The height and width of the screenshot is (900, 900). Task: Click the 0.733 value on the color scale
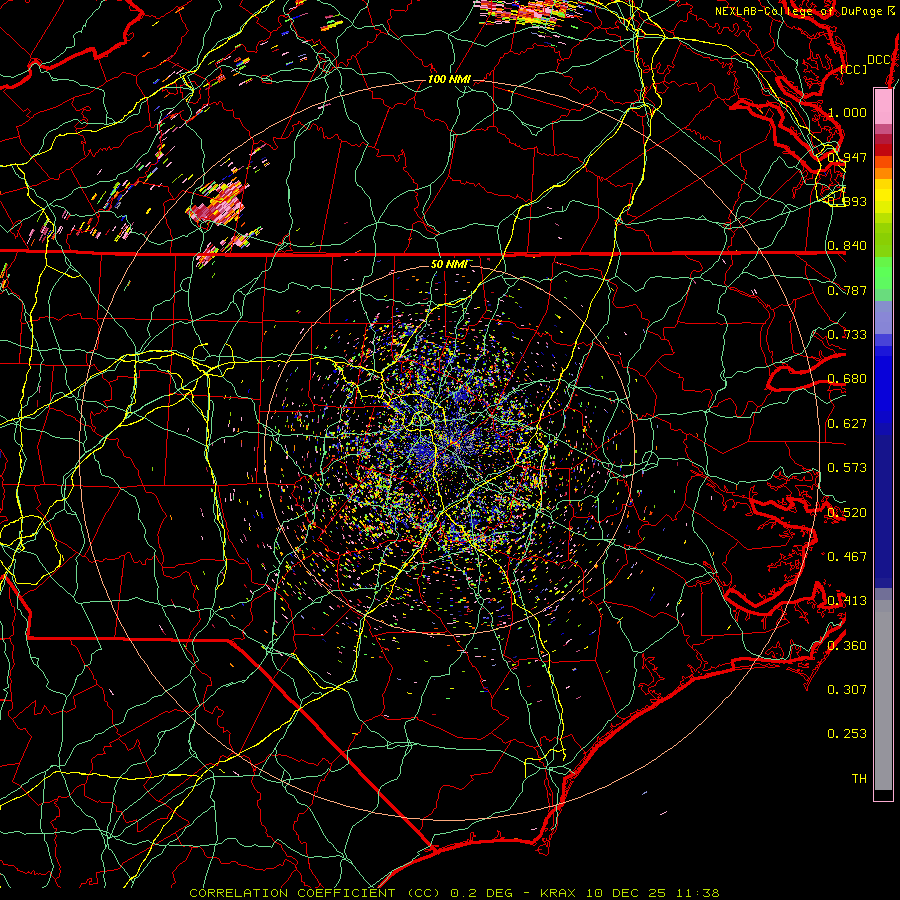[847, 335]
